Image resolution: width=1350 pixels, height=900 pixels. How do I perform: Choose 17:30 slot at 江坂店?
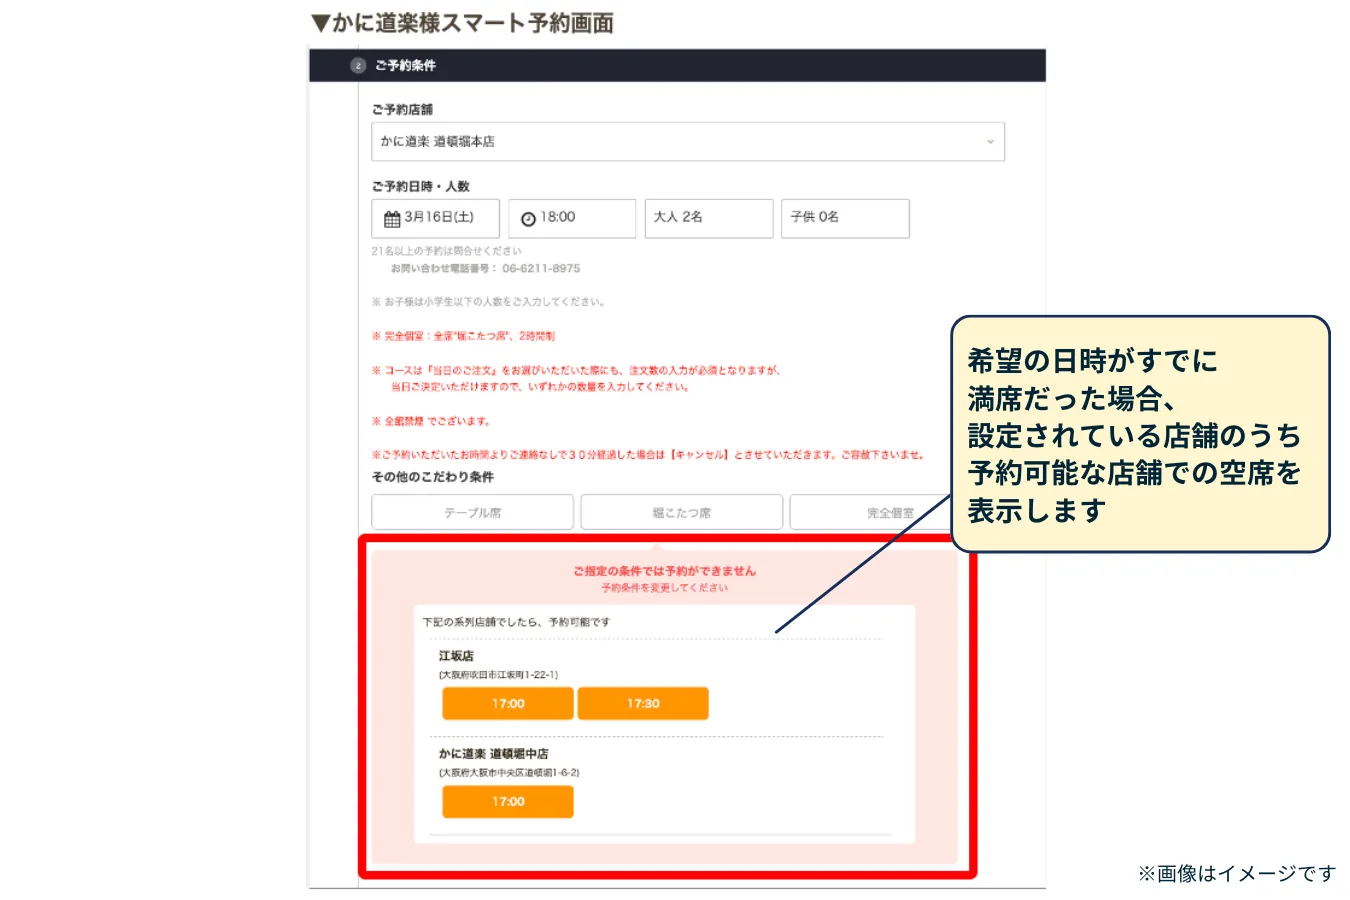click(643, 703)
